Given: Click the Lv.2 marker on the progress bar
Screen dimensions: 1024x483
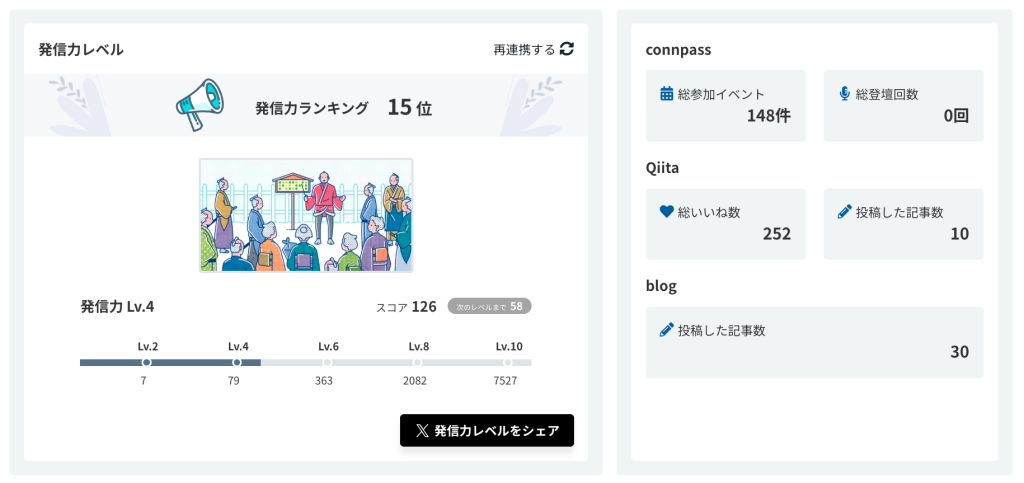Looking at the screenshot, I should tap(146, 362).
